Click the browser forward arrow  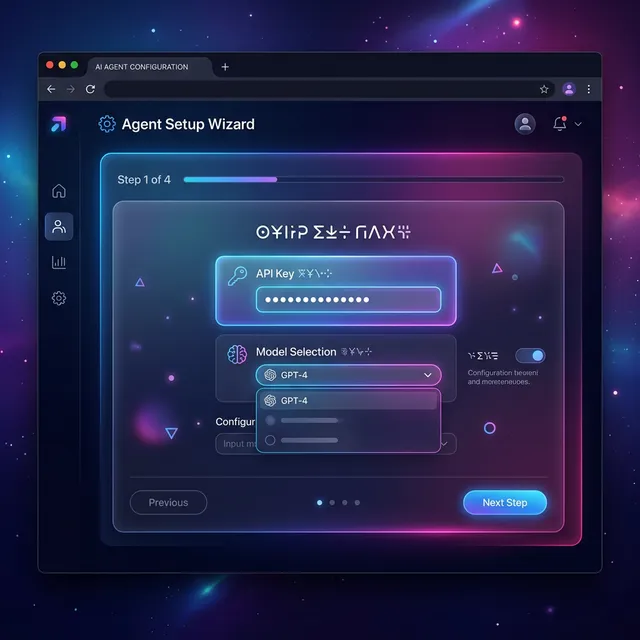point(71,89)
